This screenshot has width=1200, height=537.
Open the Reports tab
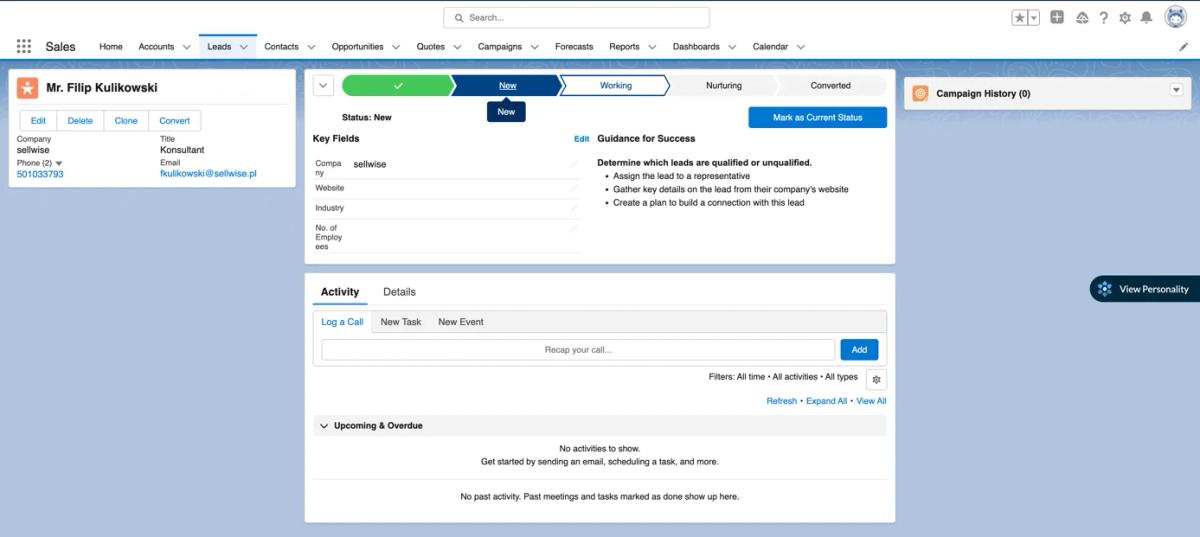tap(624, 46)
